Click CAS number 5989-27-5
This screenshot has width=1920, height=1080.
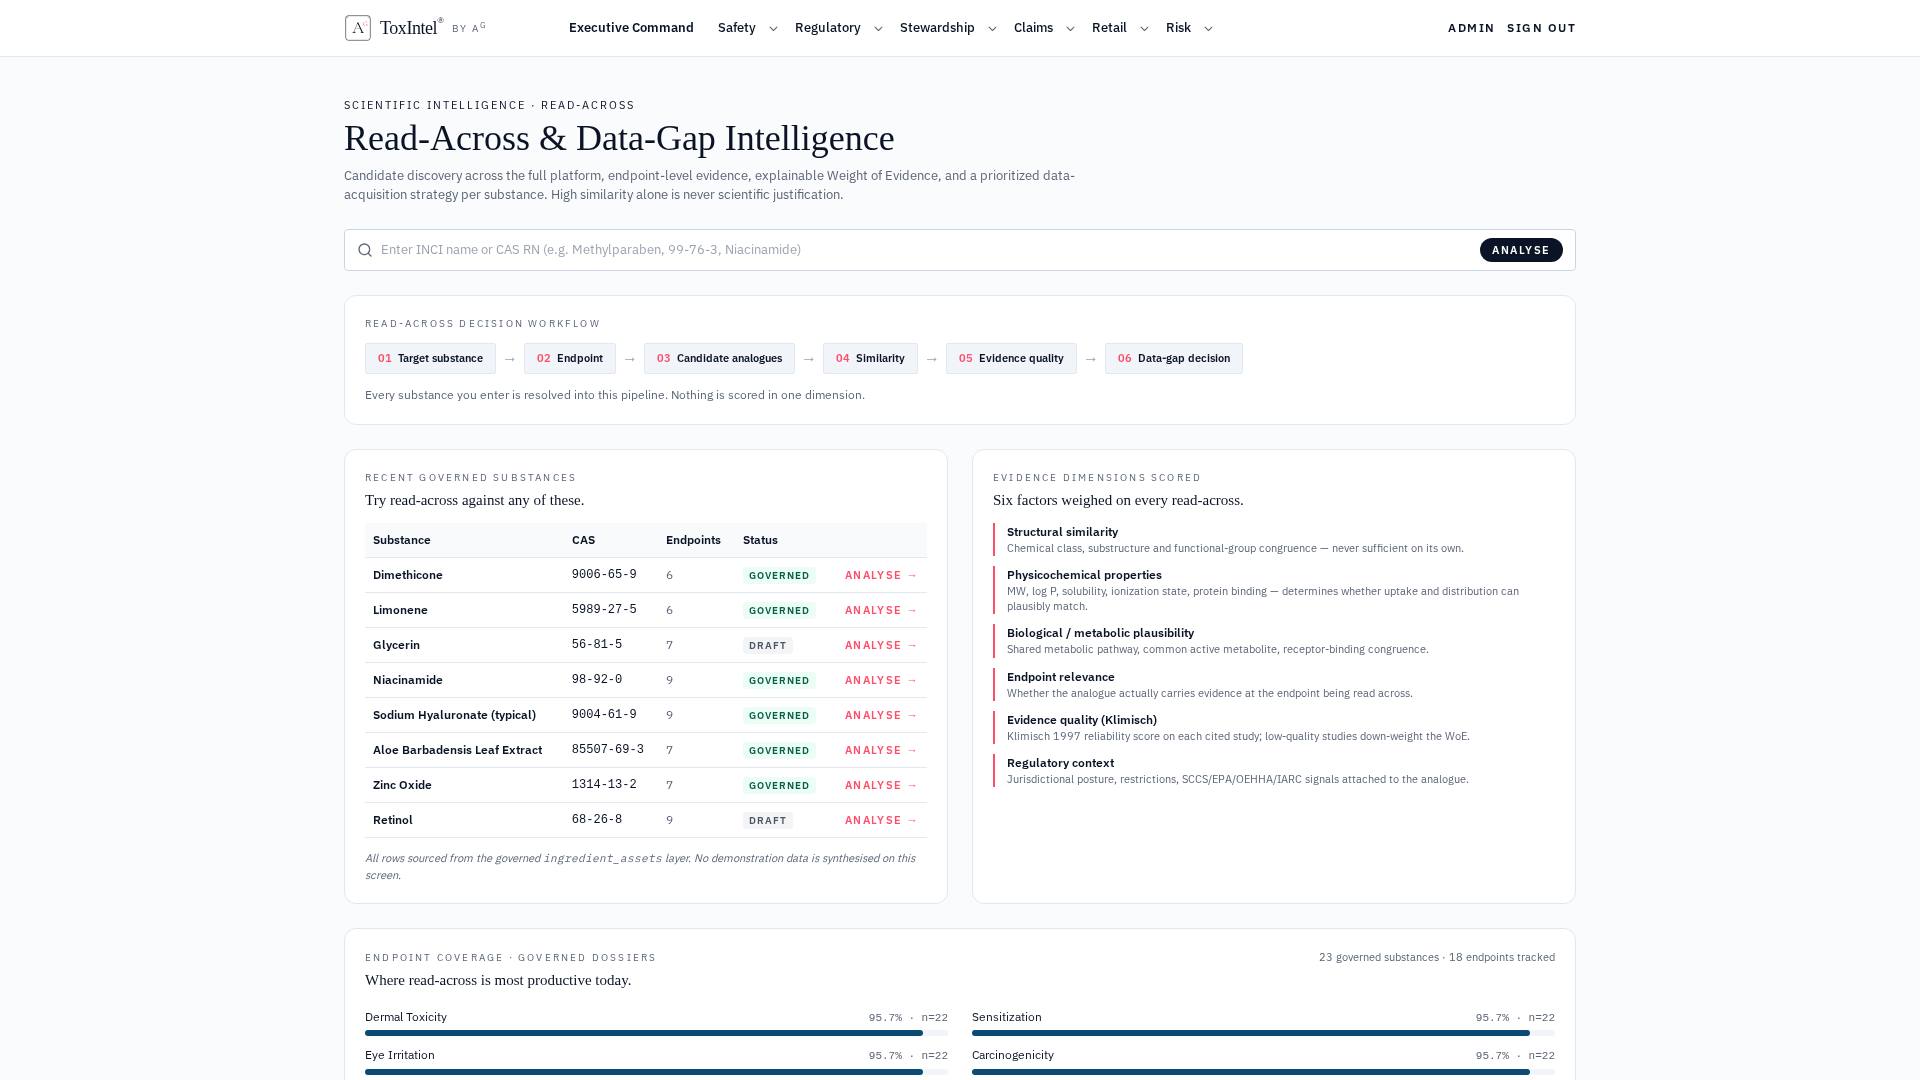pyautogui.click(x=604, y=610)
